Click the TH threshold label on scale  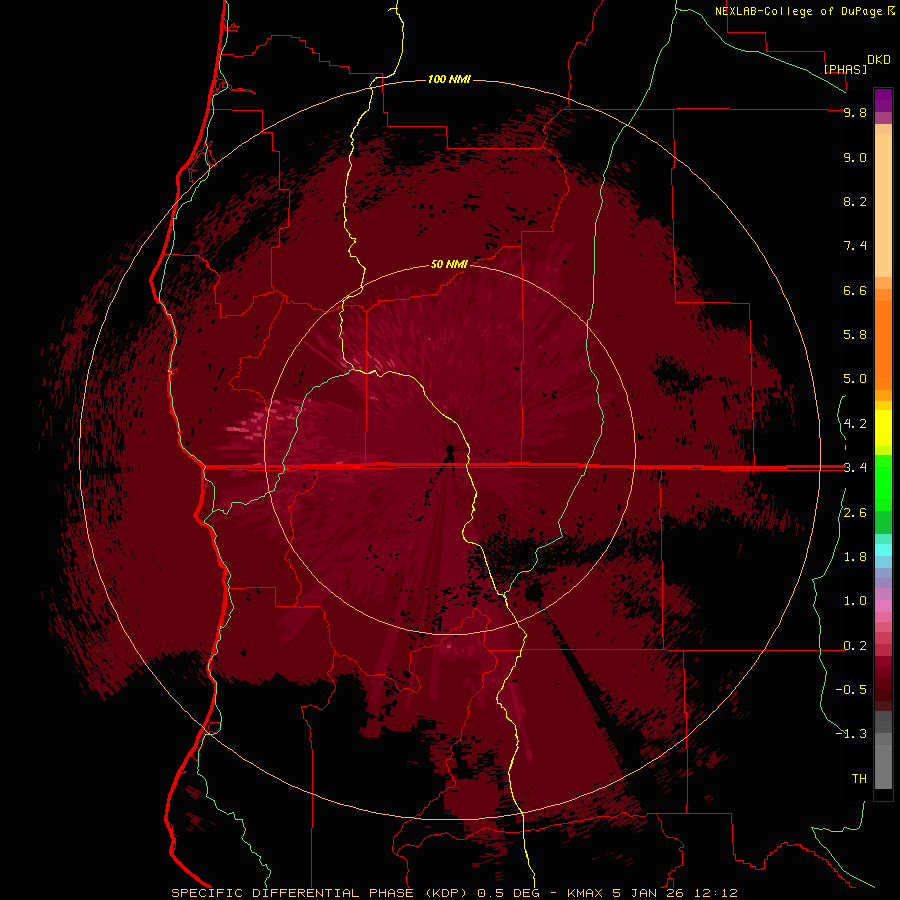859,779
